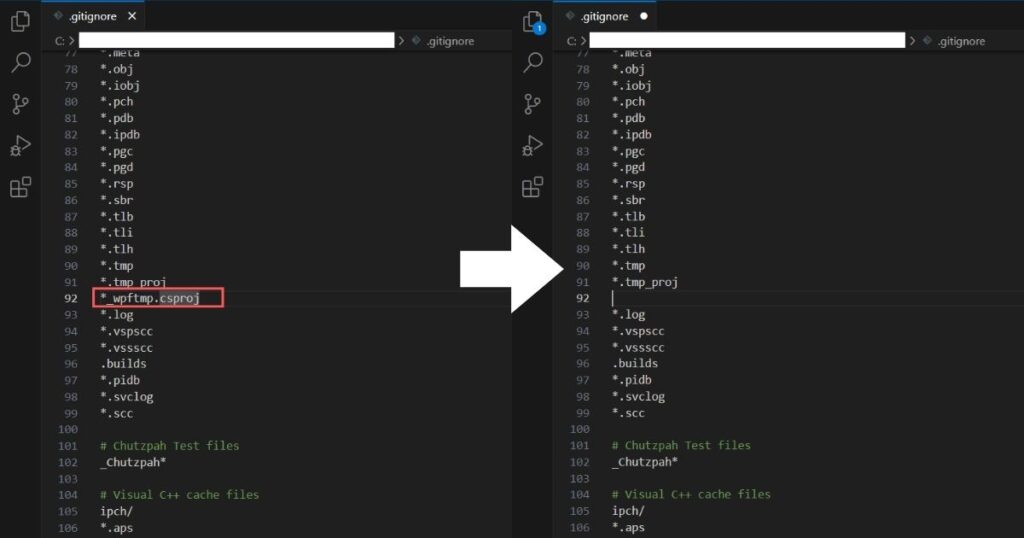Click the C: breadcrumb in the left window

[x=59, y=41]
